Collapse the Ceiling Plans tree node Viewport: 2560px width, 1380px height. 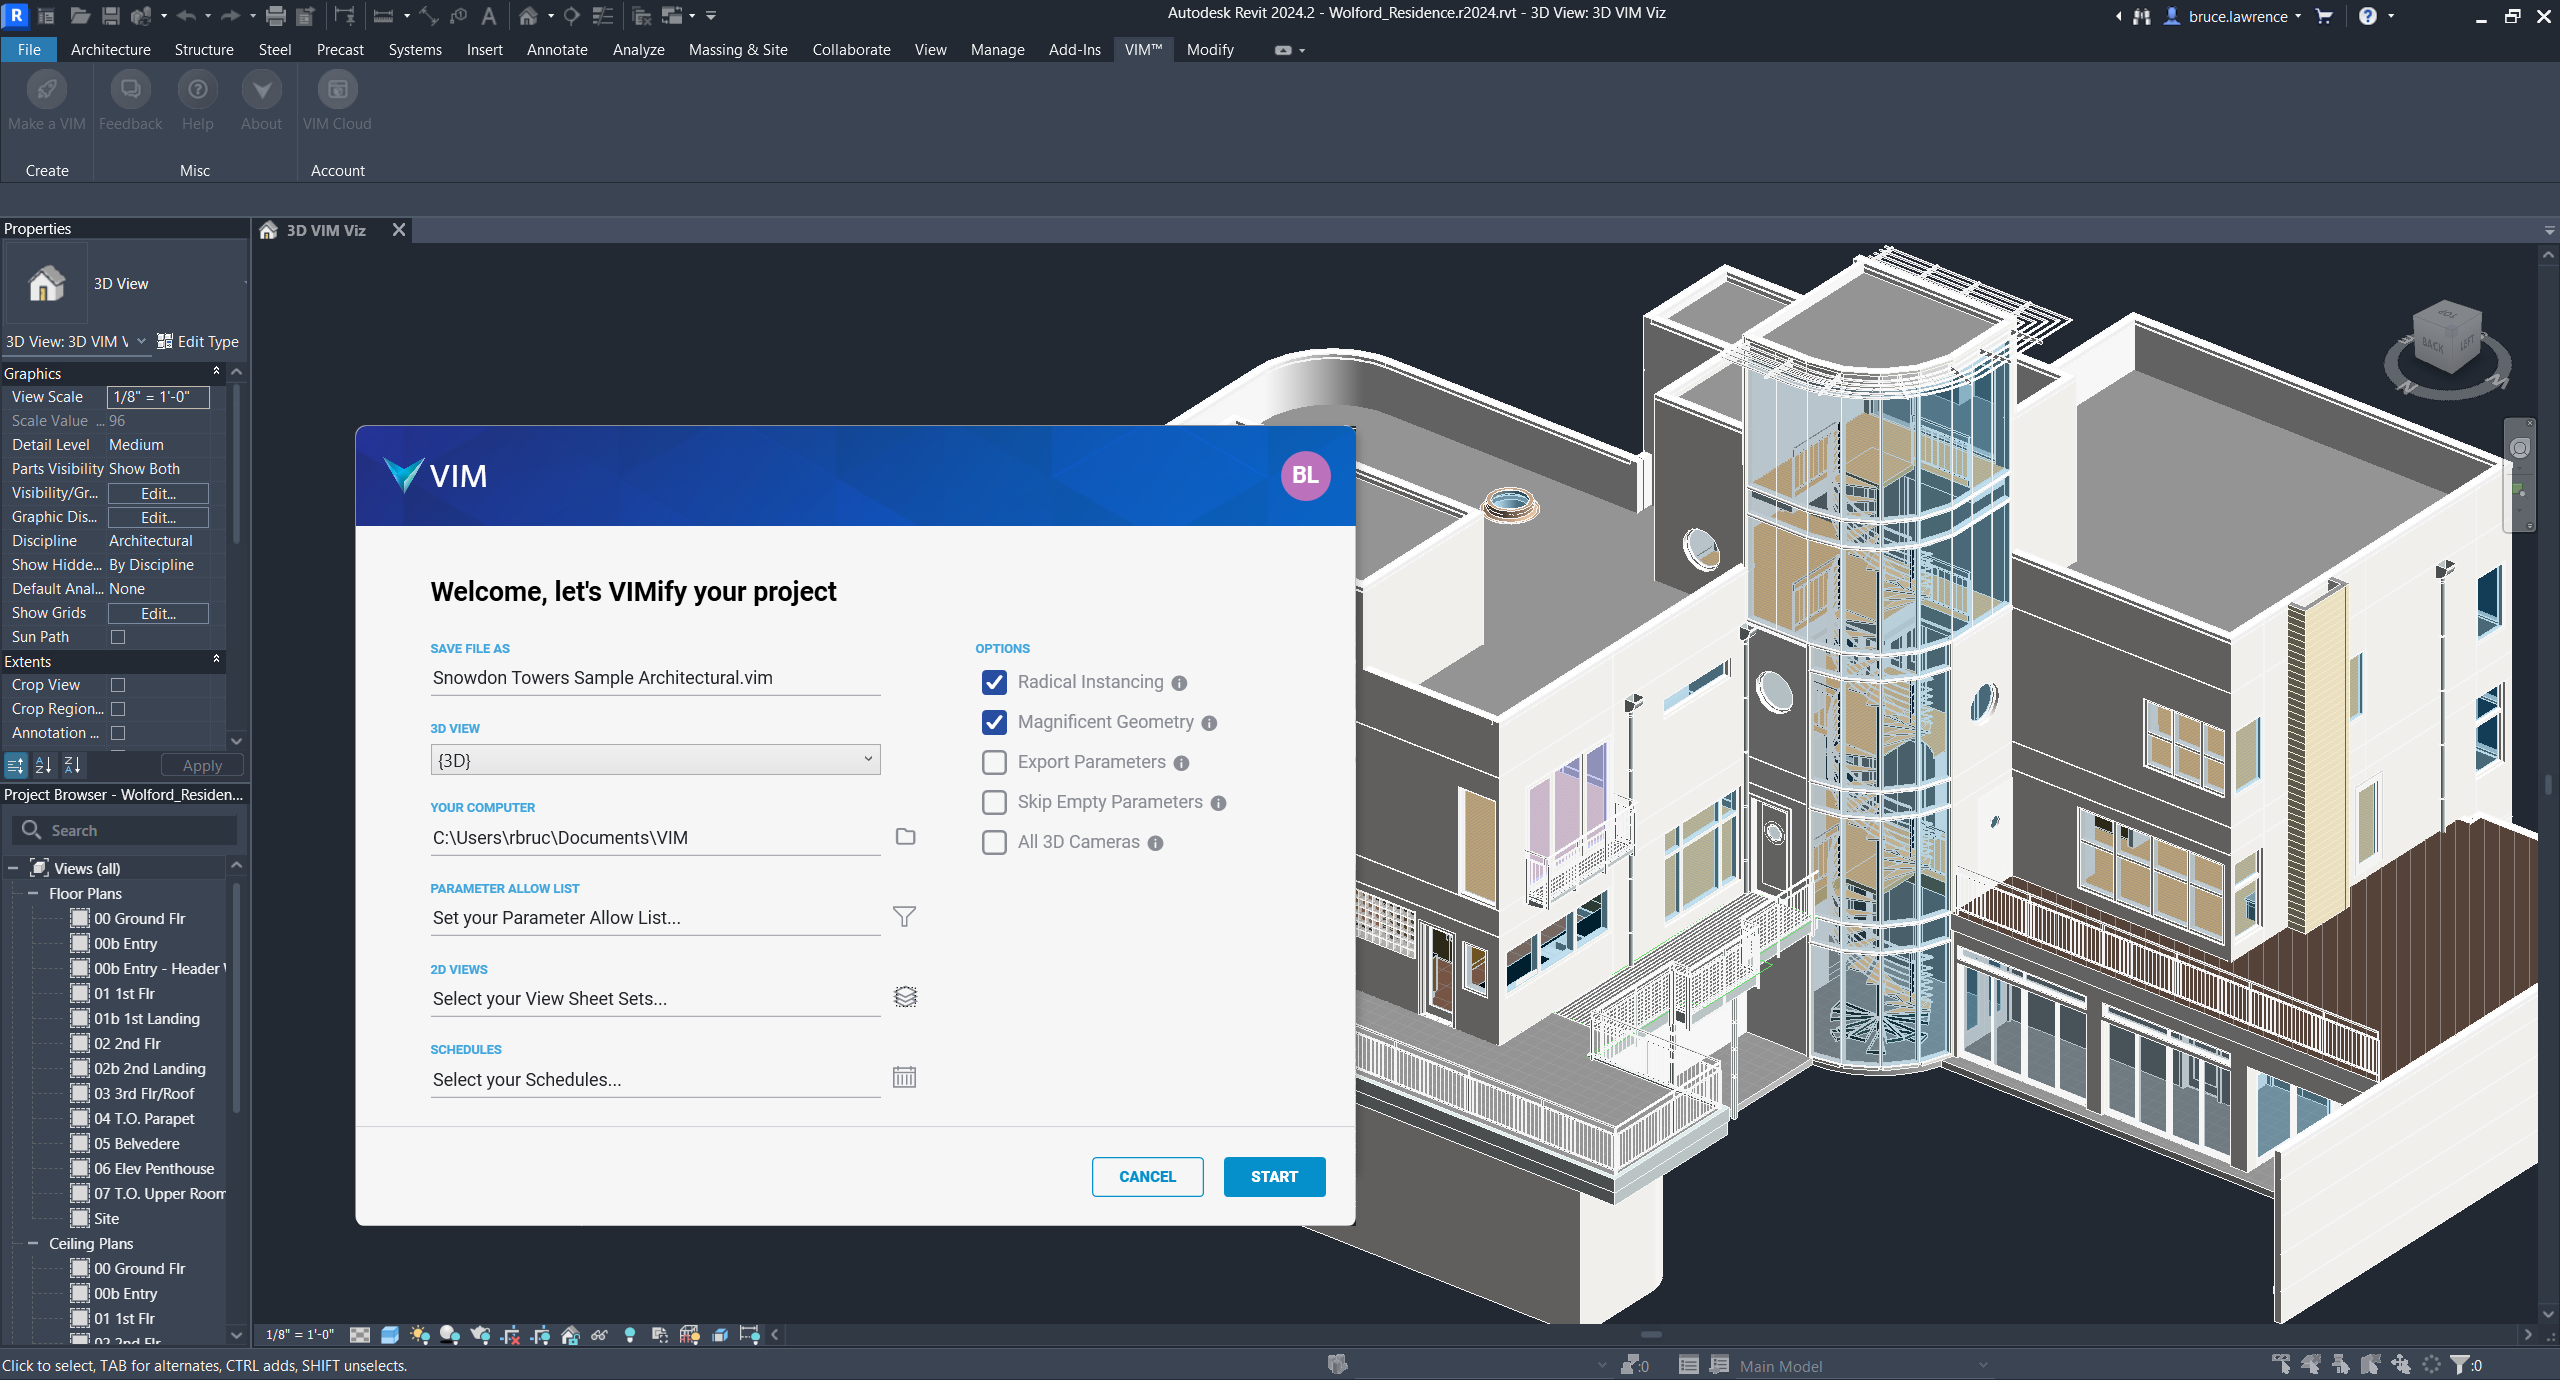33,1243
